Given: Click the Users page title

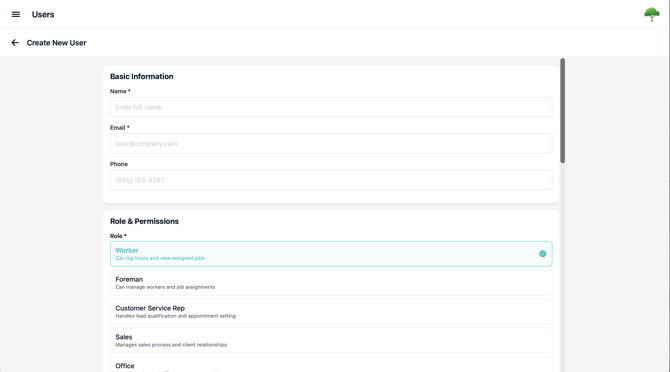Looking at the screenshot, I should point(43,15).
